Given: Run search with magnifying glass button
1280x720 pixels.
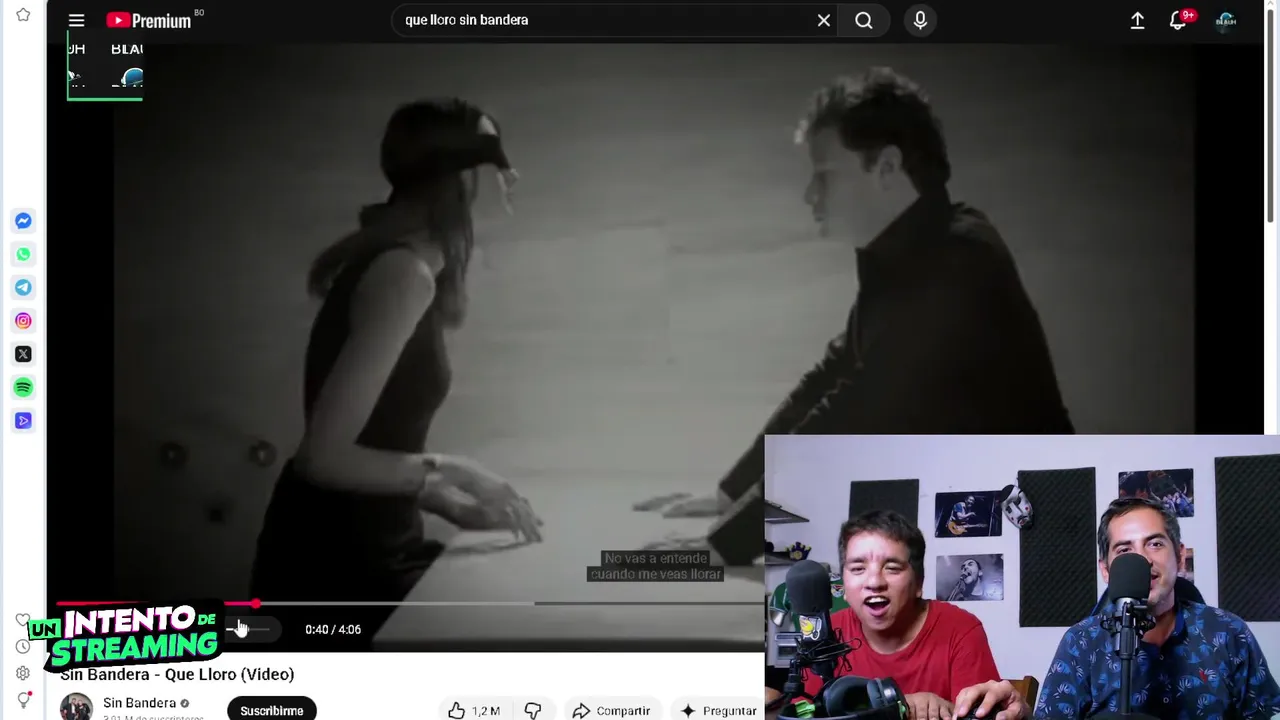Looking at the screenshot, I should click(x=864, y=20).
